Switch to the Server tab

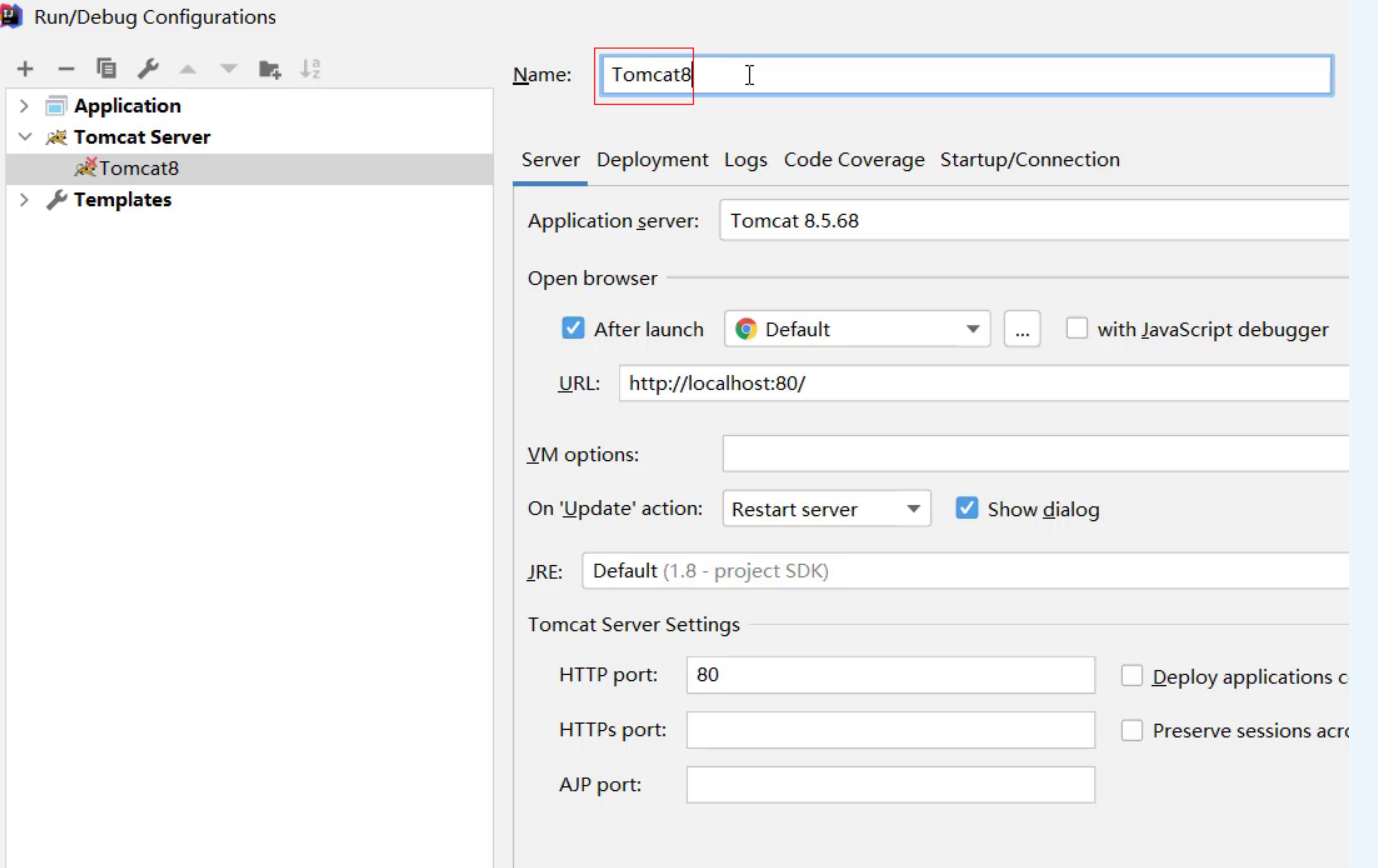click(550, 160)
